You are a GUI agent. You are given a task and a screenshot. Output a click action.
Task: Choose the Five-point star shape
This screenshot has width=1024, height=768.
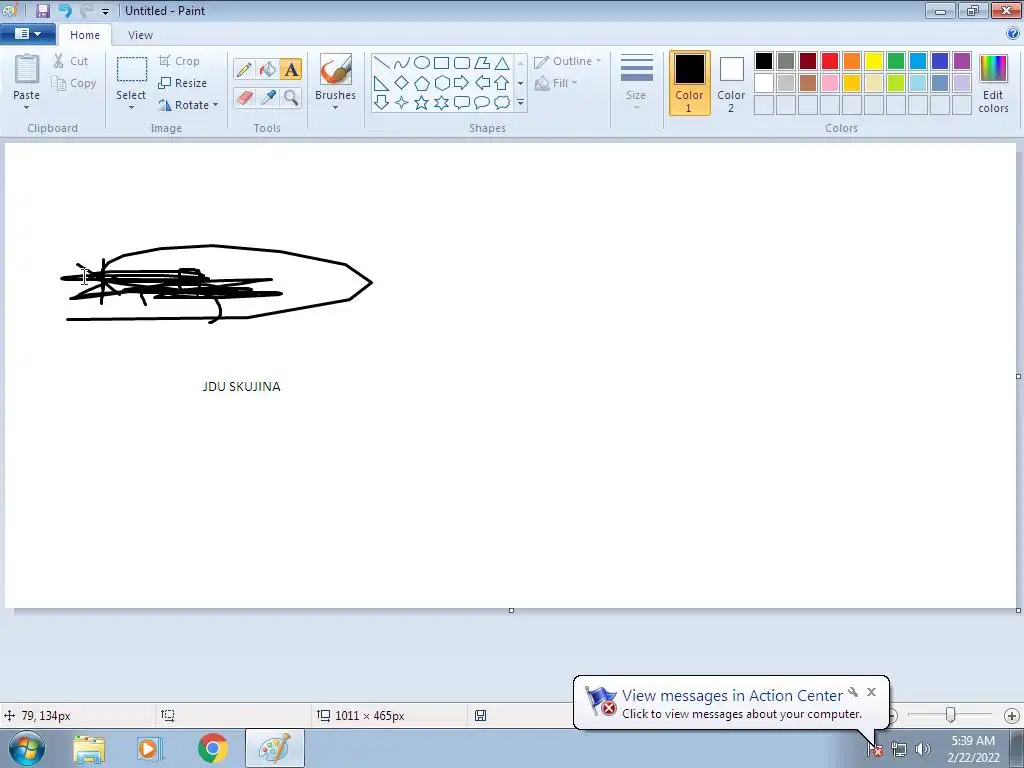click(422, 103)
